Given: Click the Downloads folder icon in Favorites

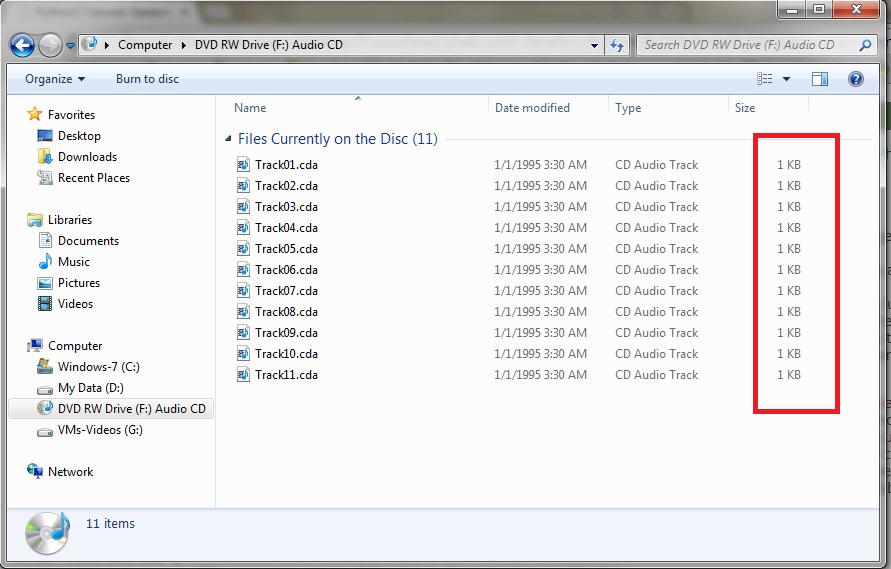Looking at the screenshot, I should [x=45, y=157].
